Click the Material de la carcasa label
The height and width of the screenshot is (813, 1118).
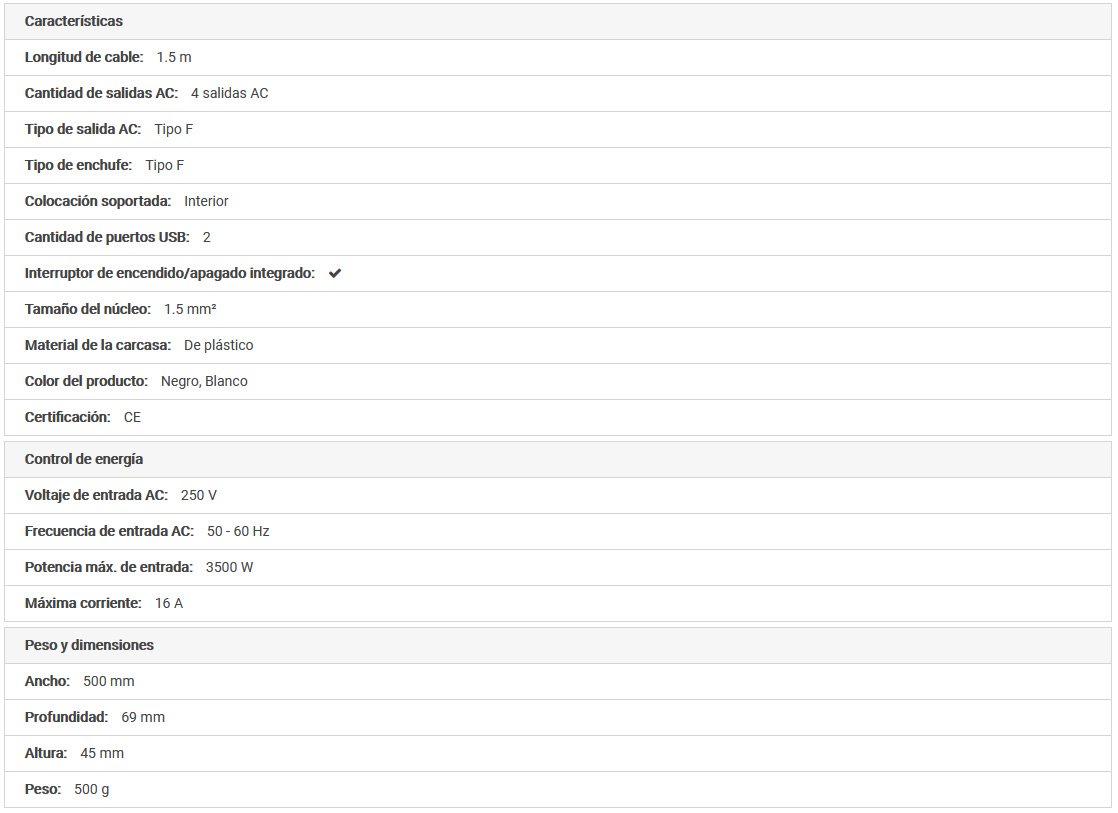[98, 345]
